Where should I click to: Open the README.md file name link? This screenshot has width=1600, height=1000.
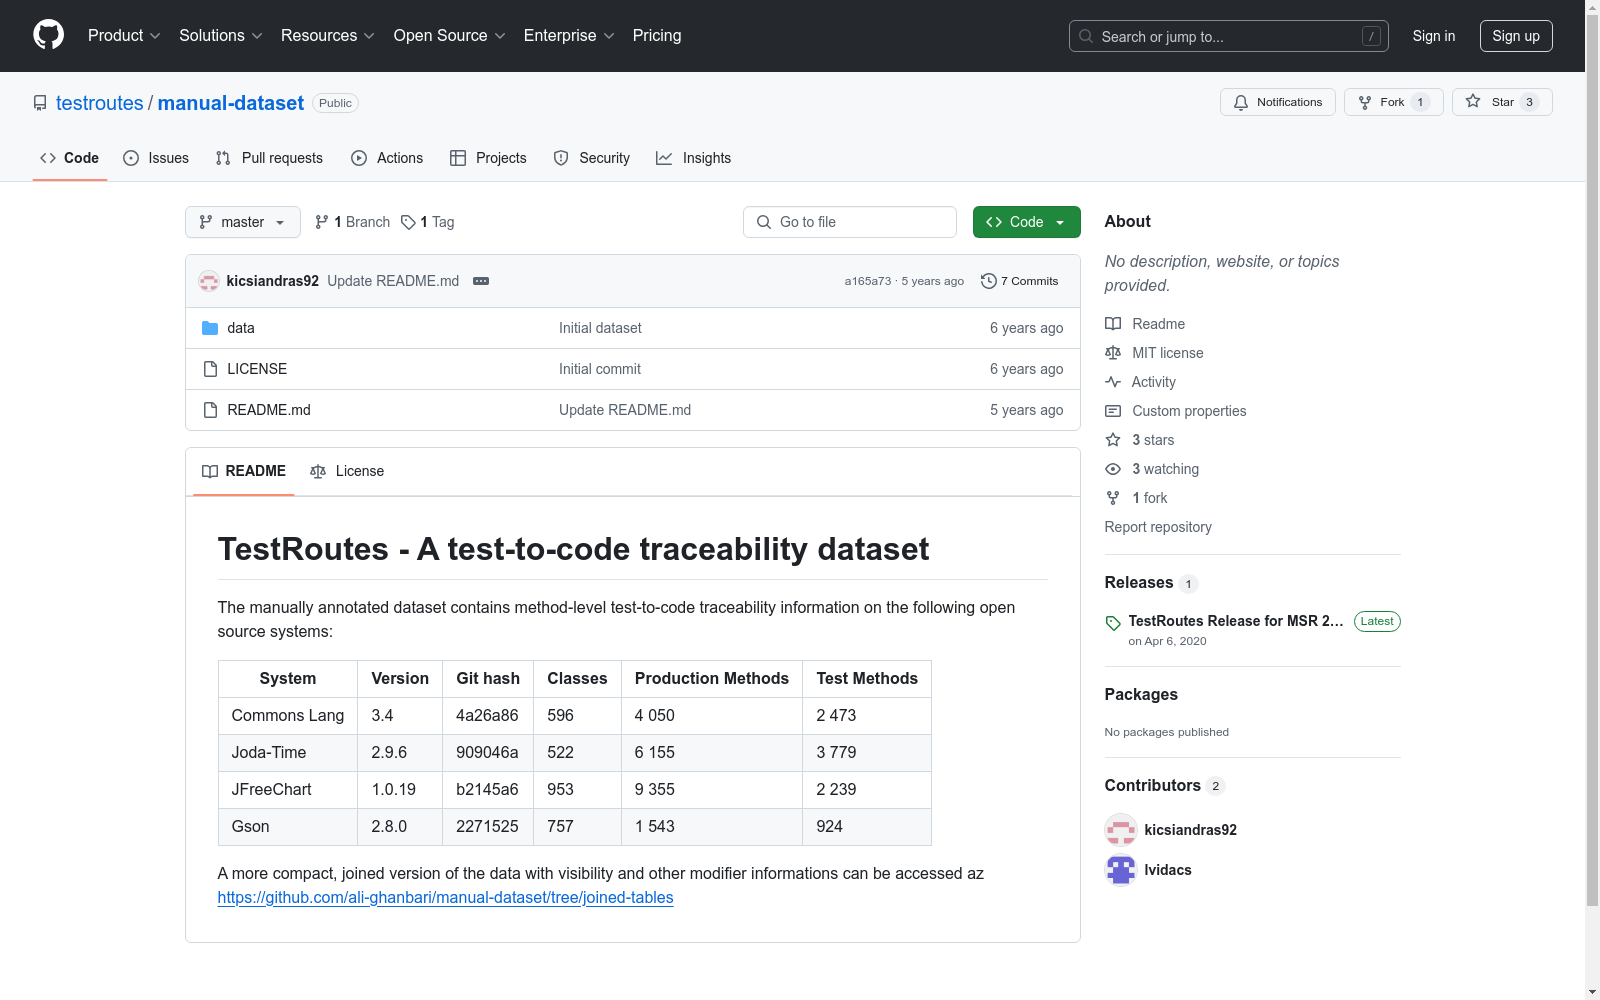269,410
